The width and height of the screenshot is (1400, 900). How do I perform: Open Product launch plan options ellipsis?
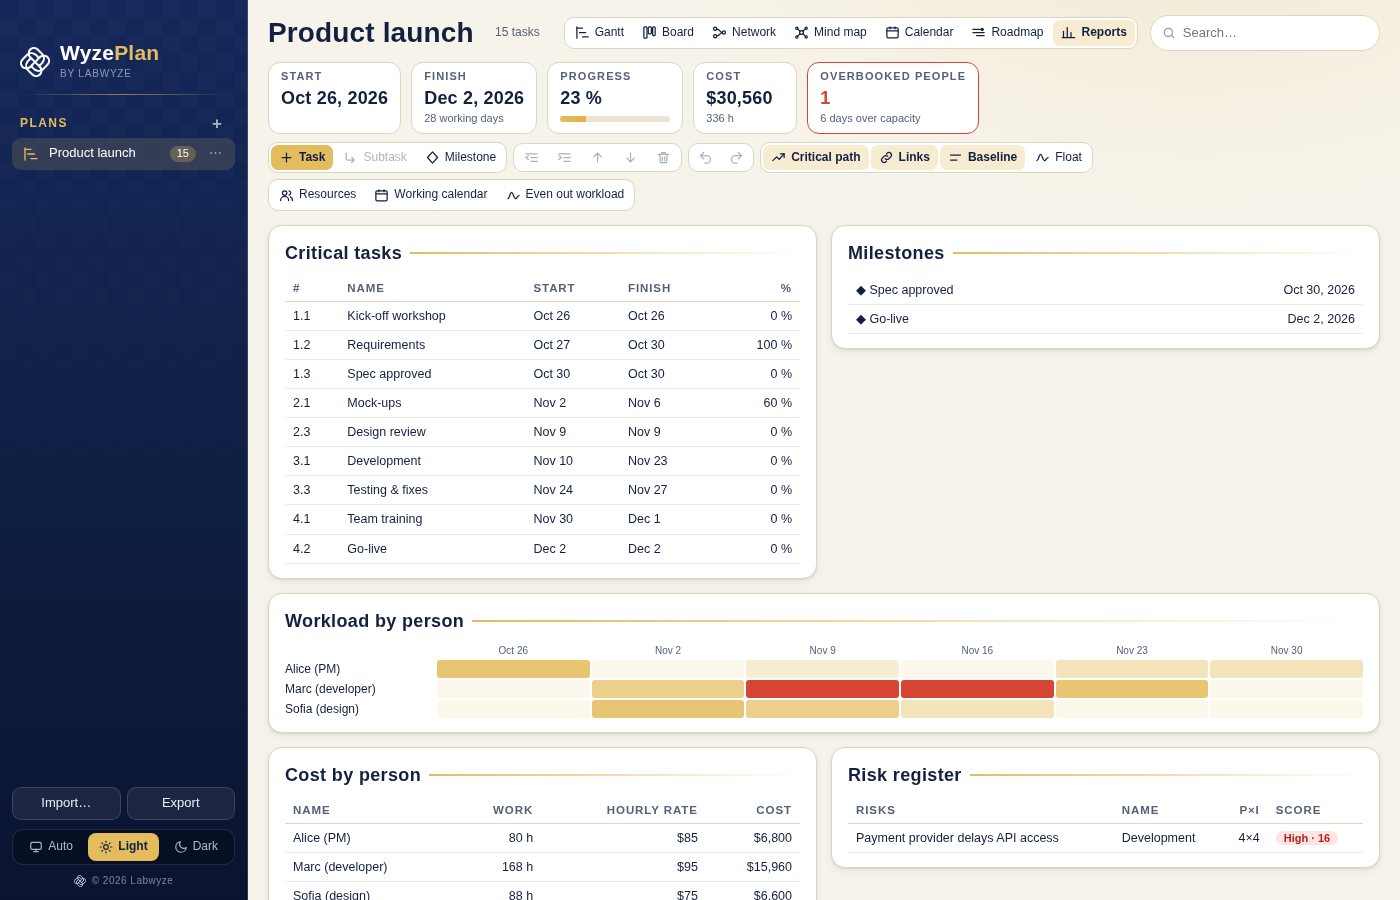[216, 153]
